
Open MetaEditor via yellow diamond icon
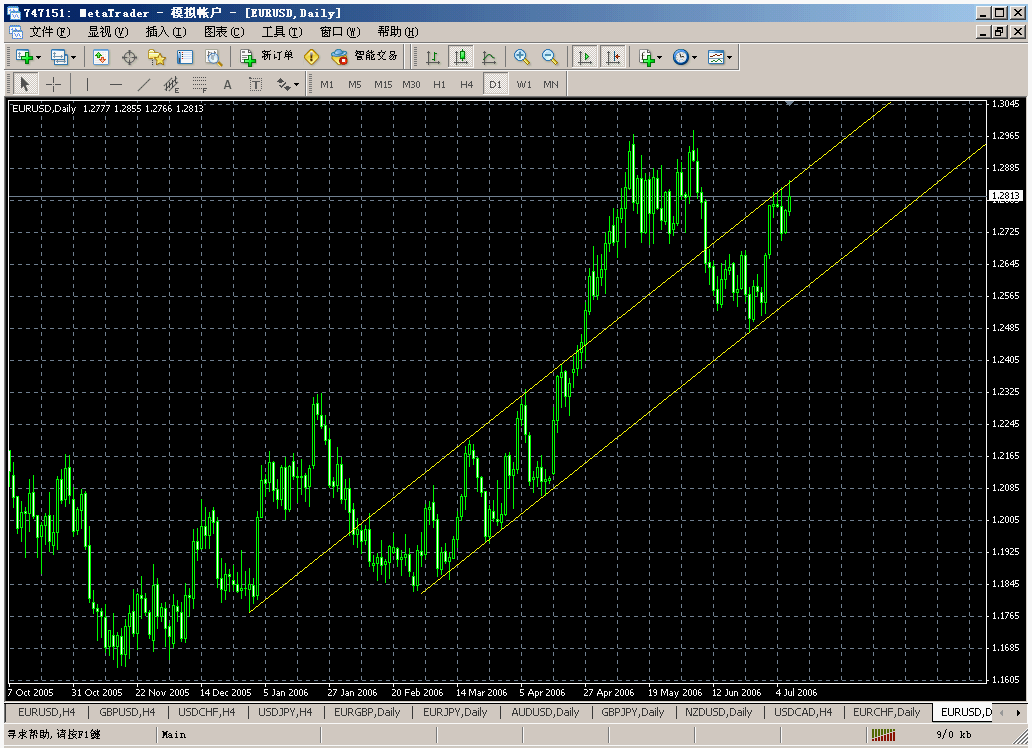[311, 57]
